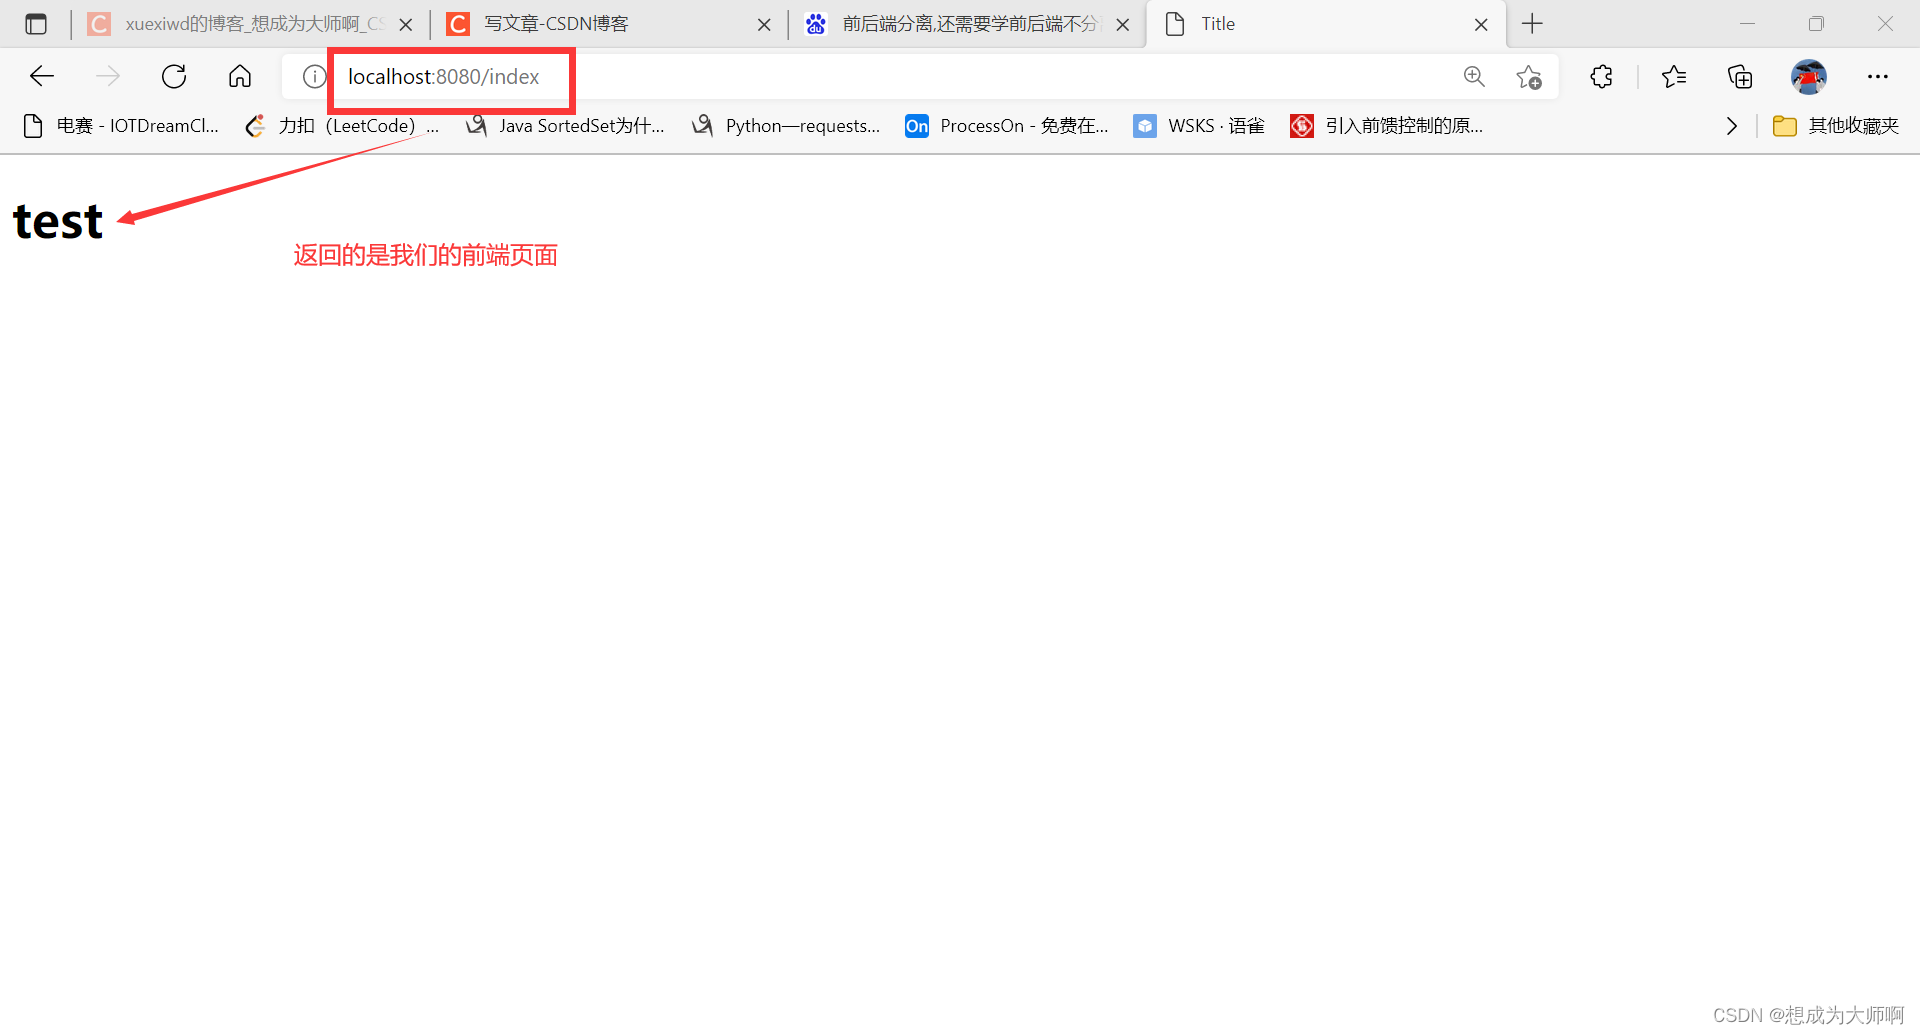Open a new browser tab
This screenshot has height=1034, width=1920.
(x=1532, y=23)
